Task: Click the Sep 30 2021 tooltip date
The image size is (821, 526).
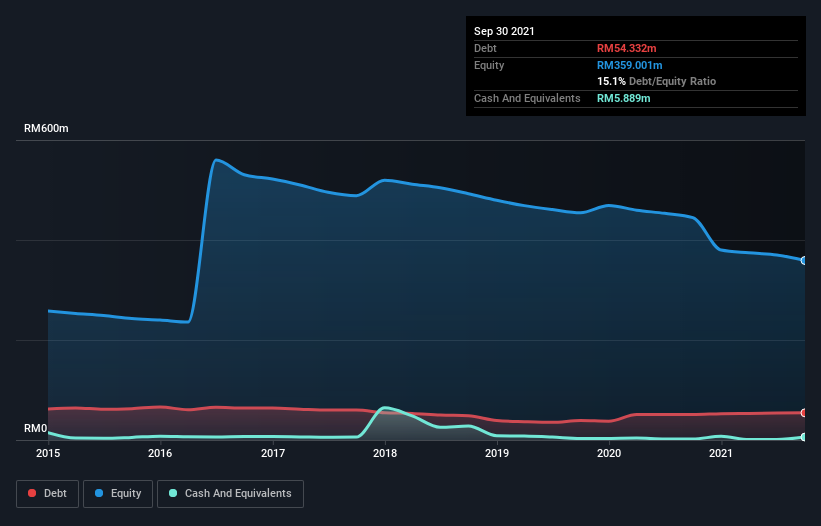Action: pos(504,31)
